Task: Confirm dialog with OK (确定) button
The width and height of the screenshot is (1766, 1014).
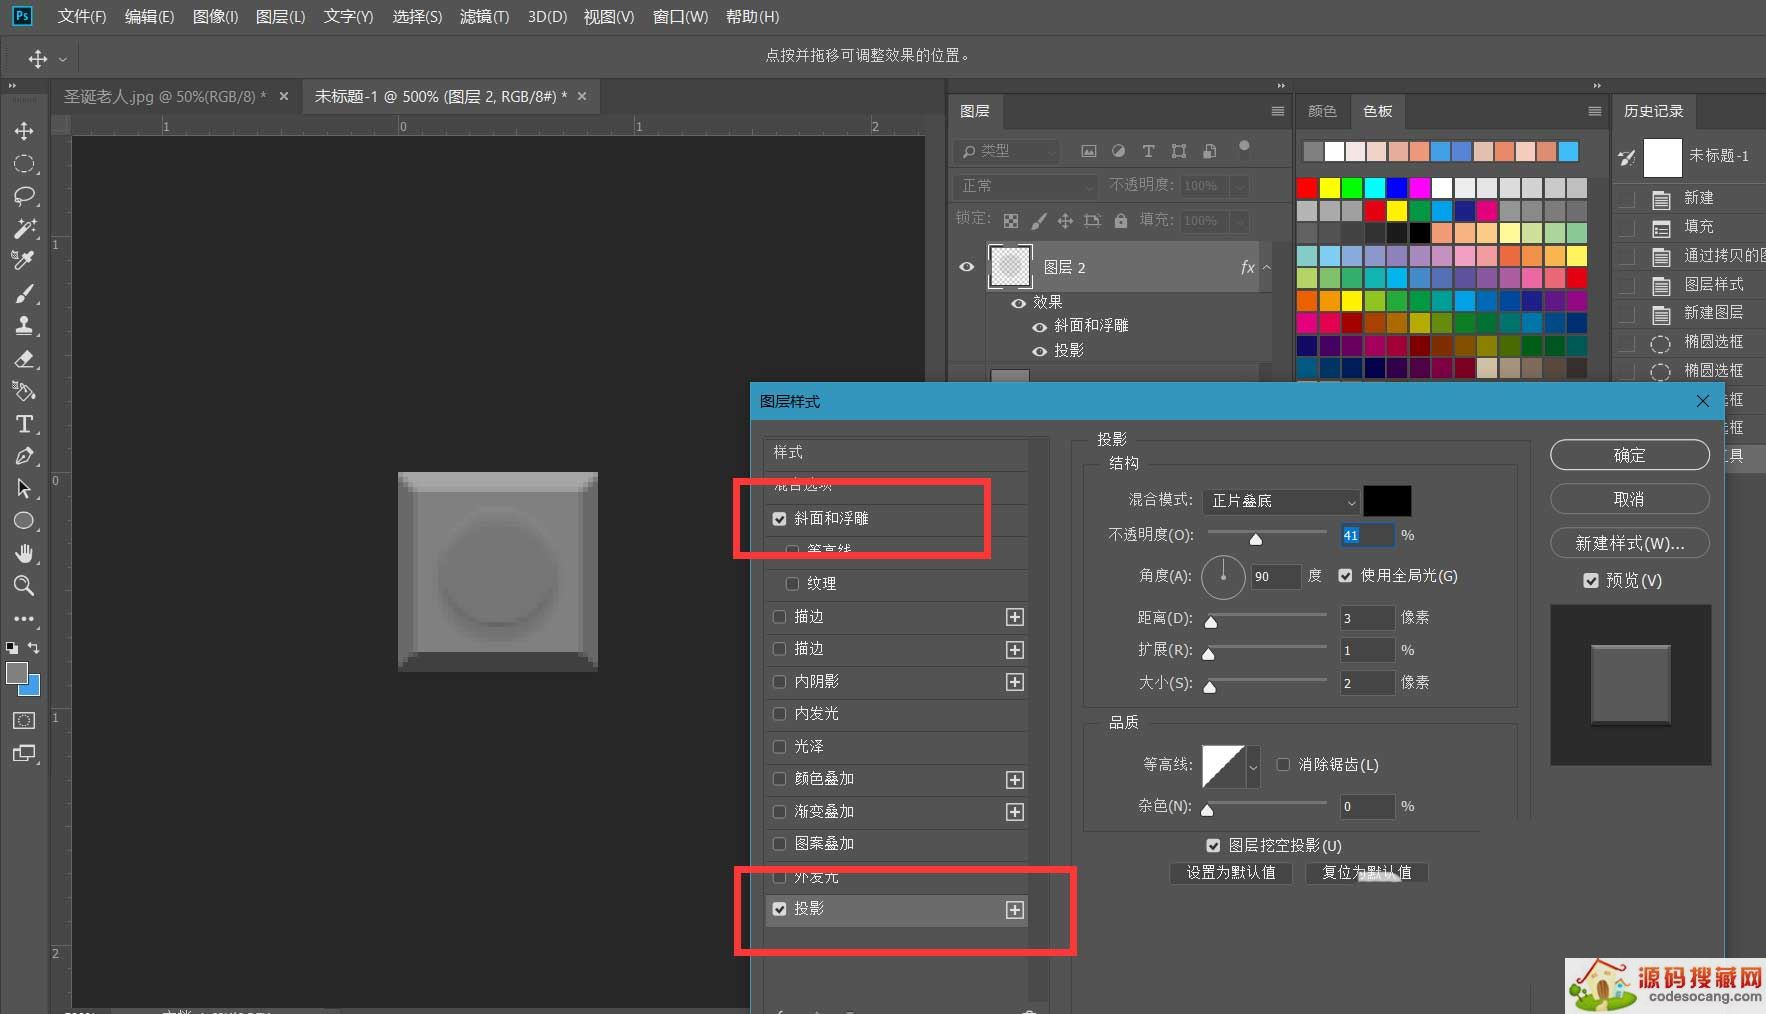Action: 1629,455
